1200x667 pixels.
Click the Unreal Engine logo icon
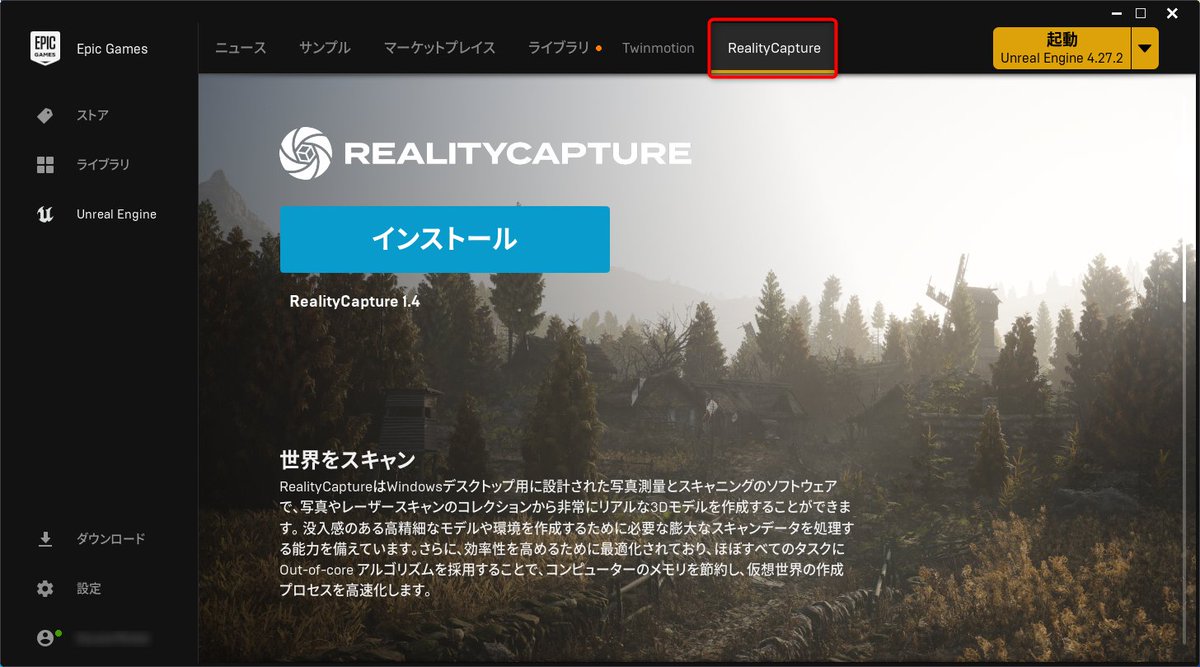pyautogui.click(x=45, y=214)
